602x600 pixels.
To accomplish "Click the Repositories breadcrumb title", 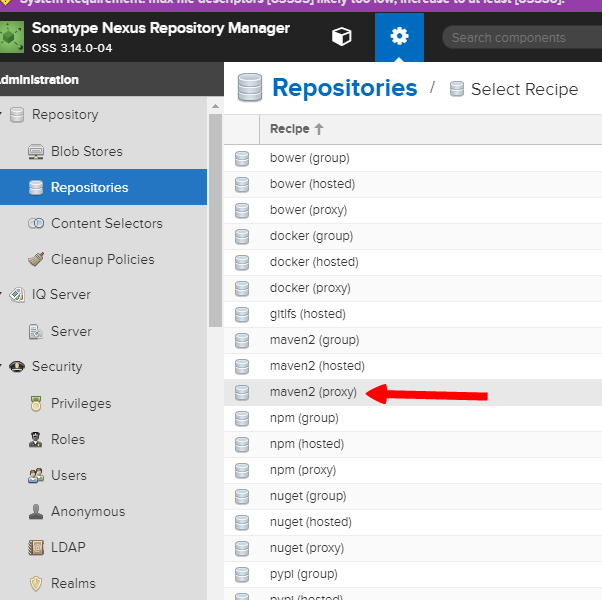I will pos(344,88).
